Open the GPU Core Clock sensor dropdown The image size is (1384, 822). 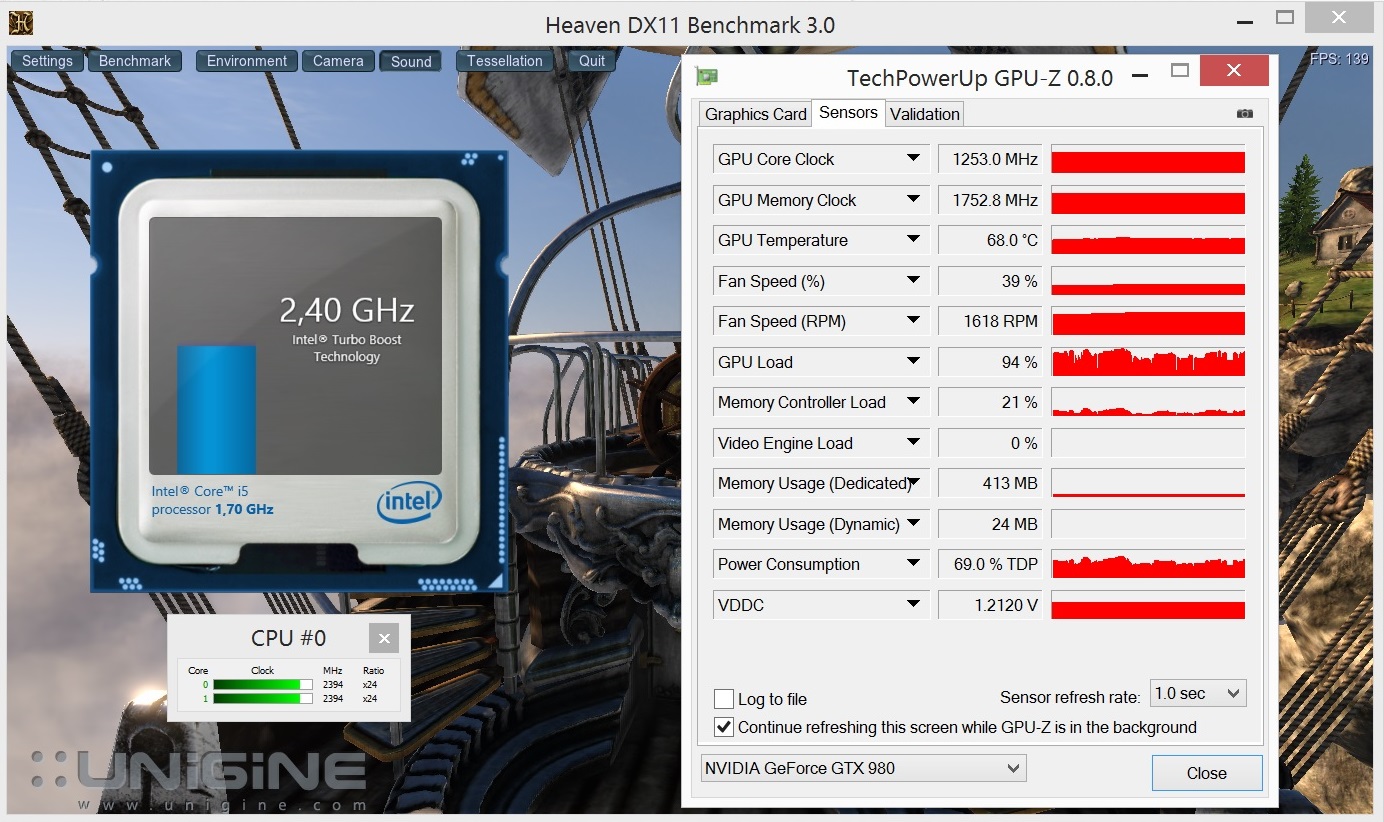click(913, 159)
